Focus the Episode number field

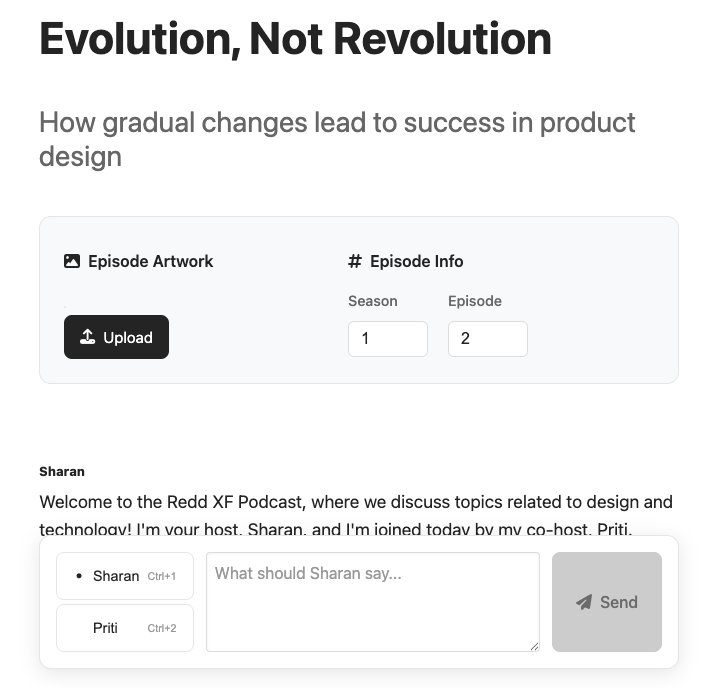coord(487,339)
